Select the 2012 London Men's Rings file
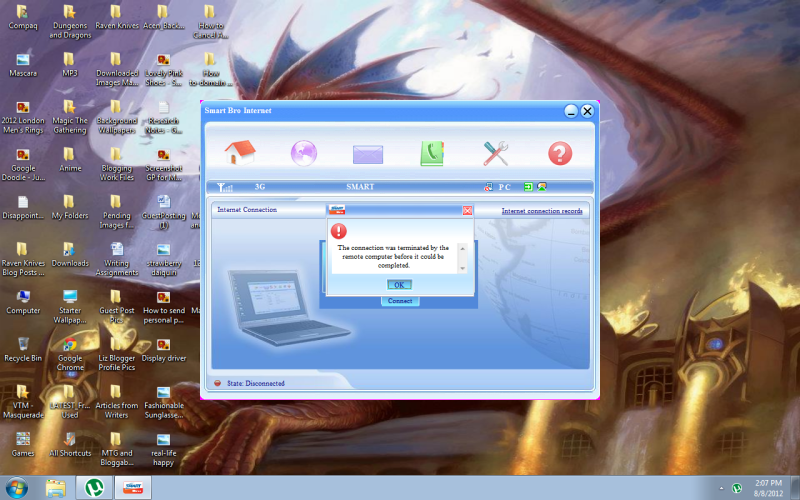This screenshot has height=500, width=800. pos(23,117)
